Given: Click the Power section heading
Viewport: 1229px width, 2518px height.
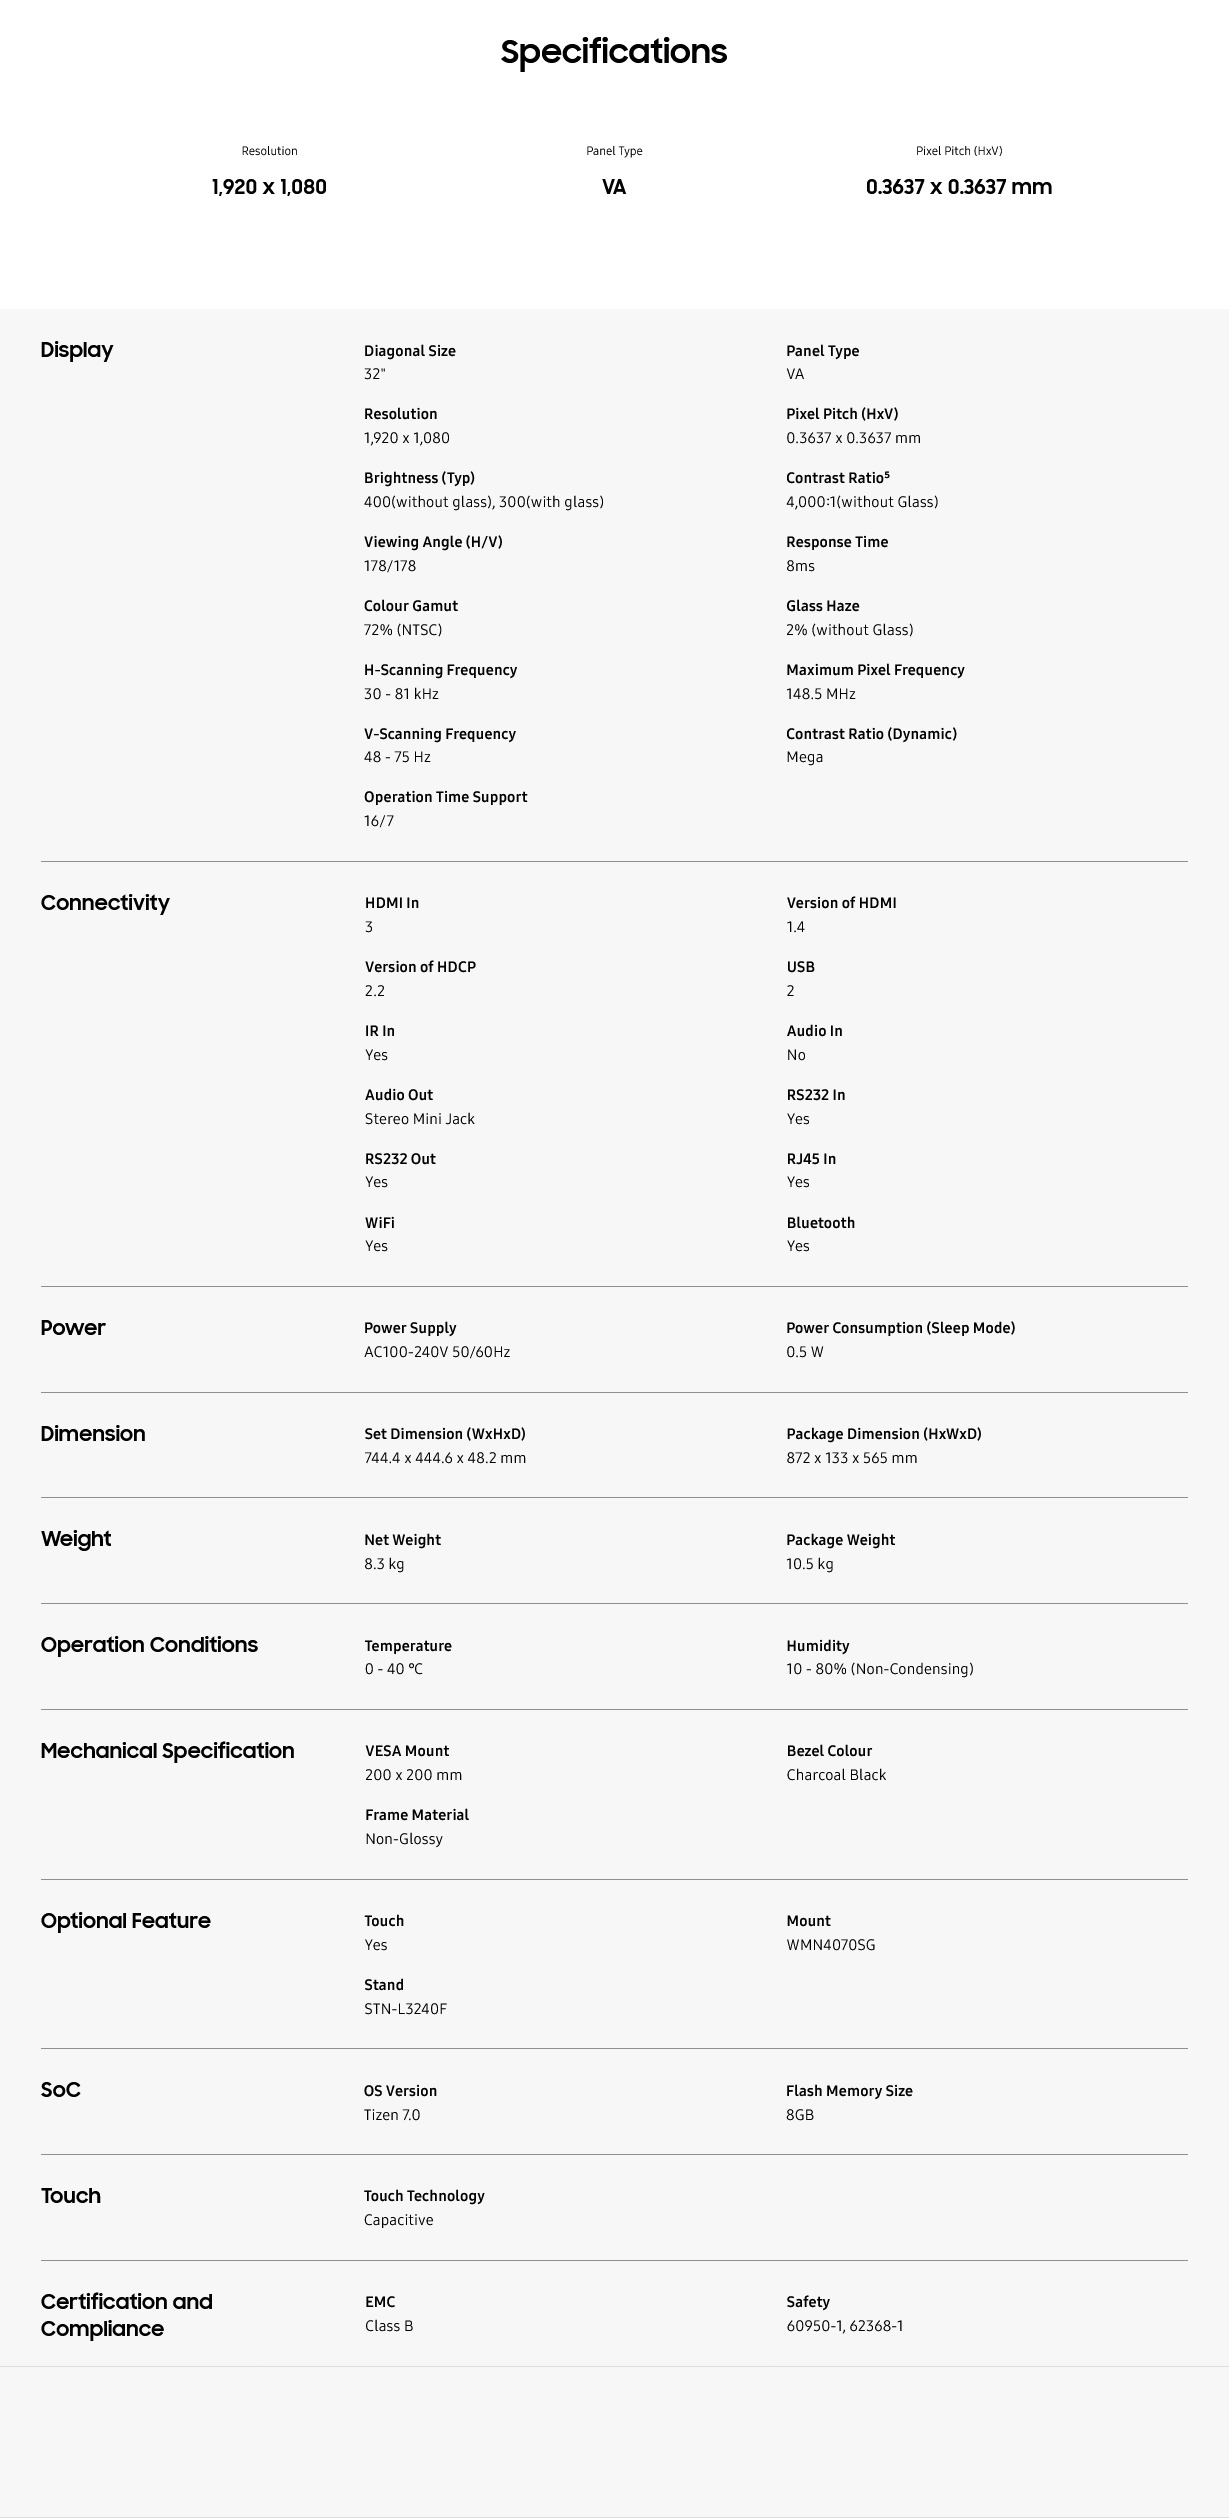Looking at the screenshot, I should click(x=73, y=1328).
